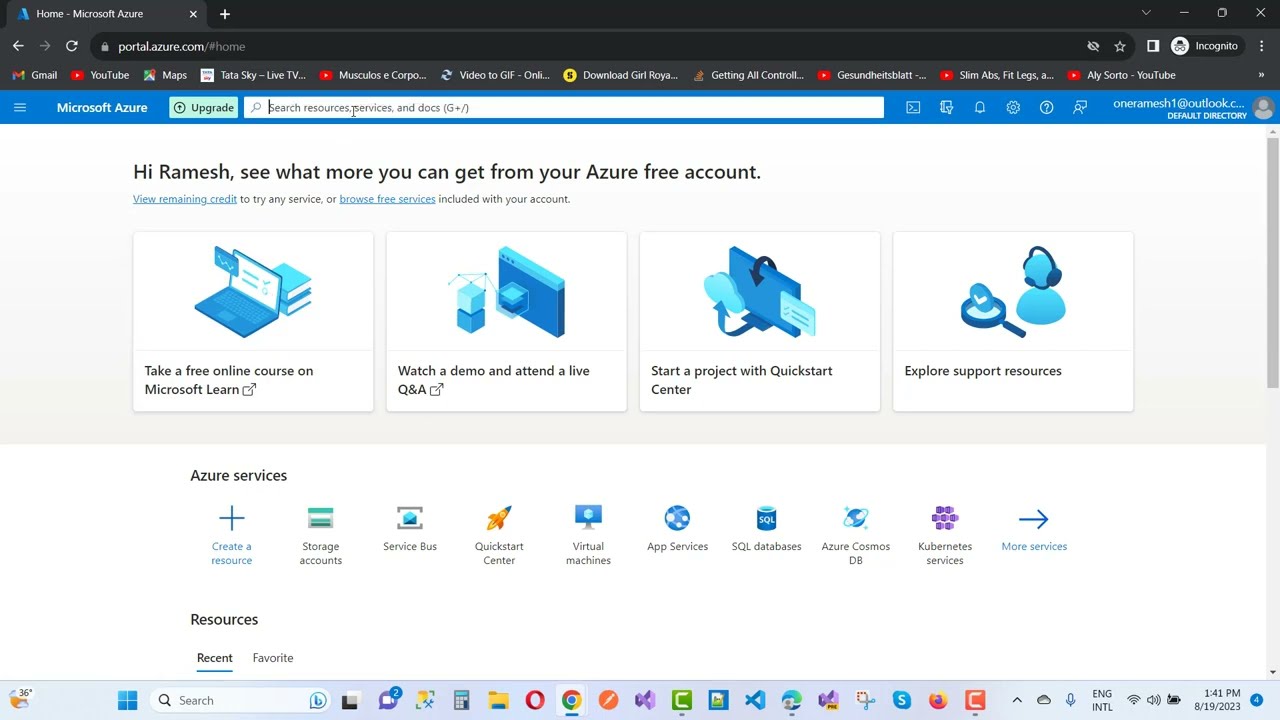Open App Services
Viewport: 1280px width, 720px height.
677,528
